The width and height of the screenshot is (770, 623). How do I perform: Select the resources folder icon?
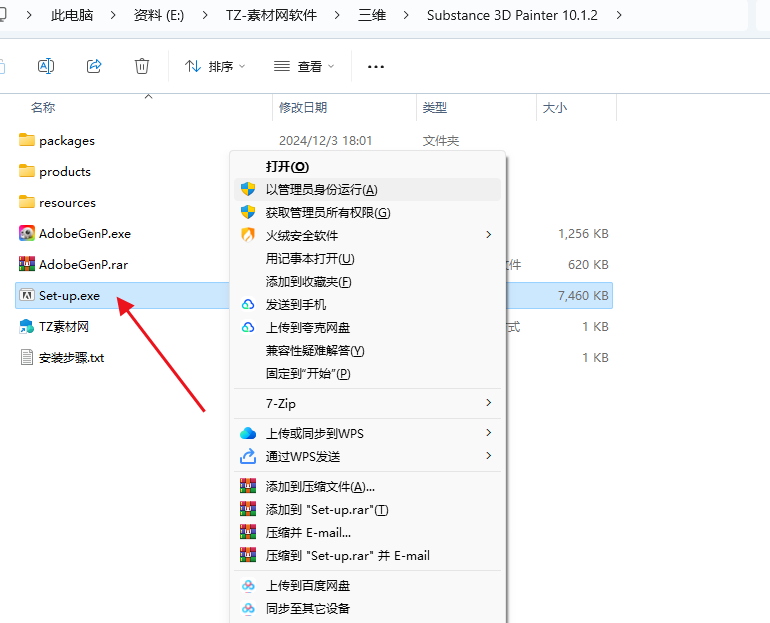27,202
